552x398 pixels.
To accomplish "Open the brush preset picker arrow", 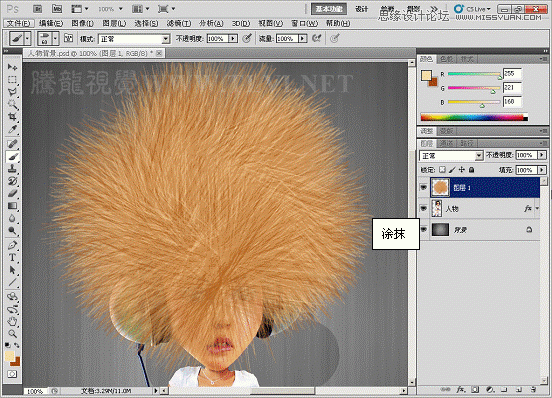I will click(x=55, y=38).
